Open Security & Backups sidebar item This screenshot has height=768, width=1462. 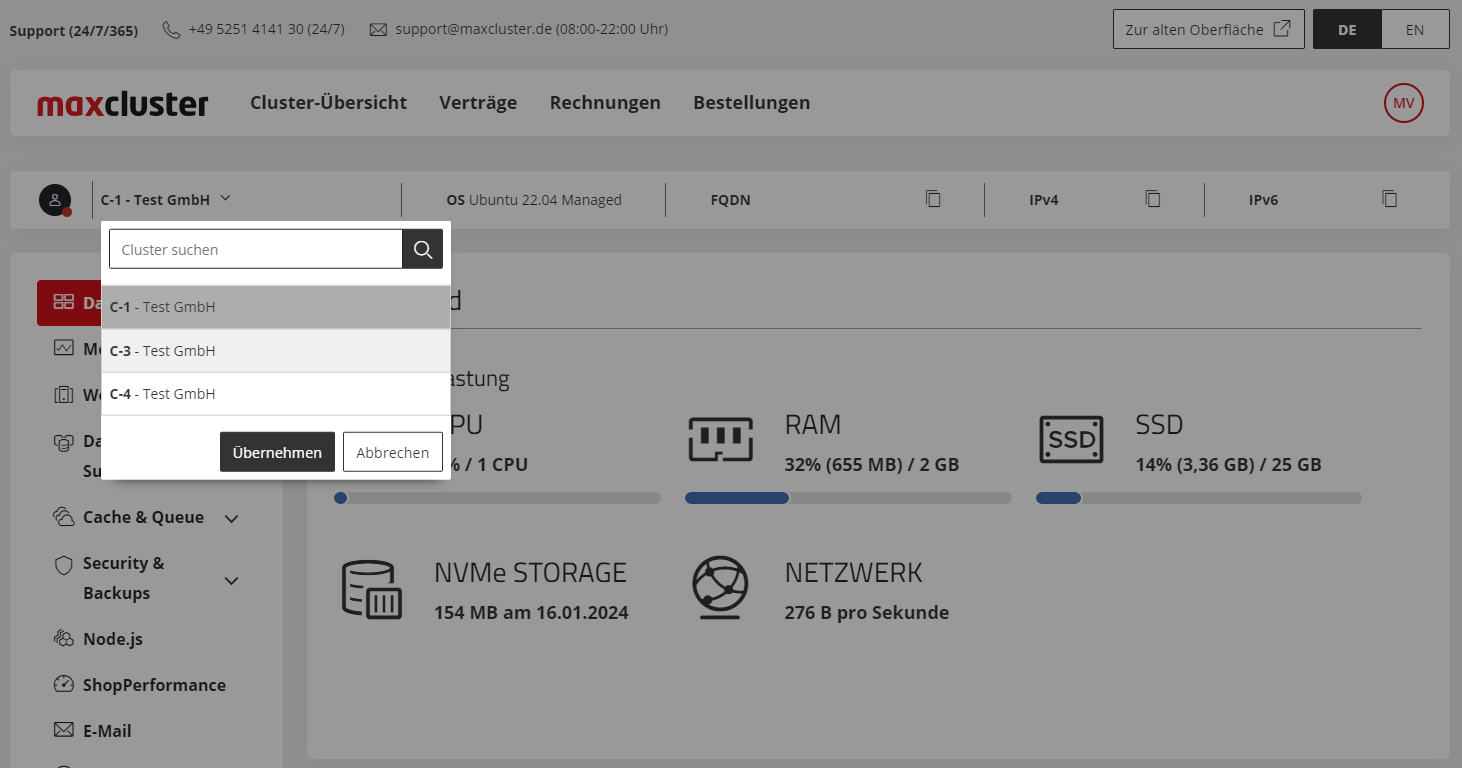pyautogui.click(x=124, y=578)
